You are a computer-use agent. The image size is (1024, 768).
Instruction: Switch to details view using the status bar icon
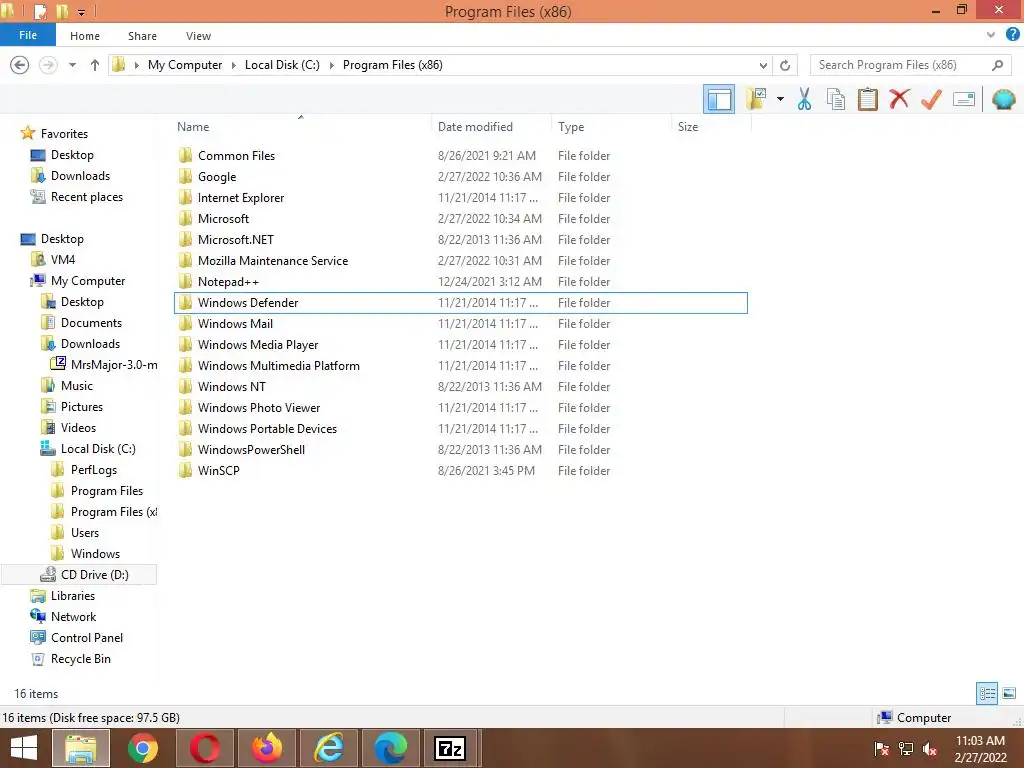coord(987,693)
